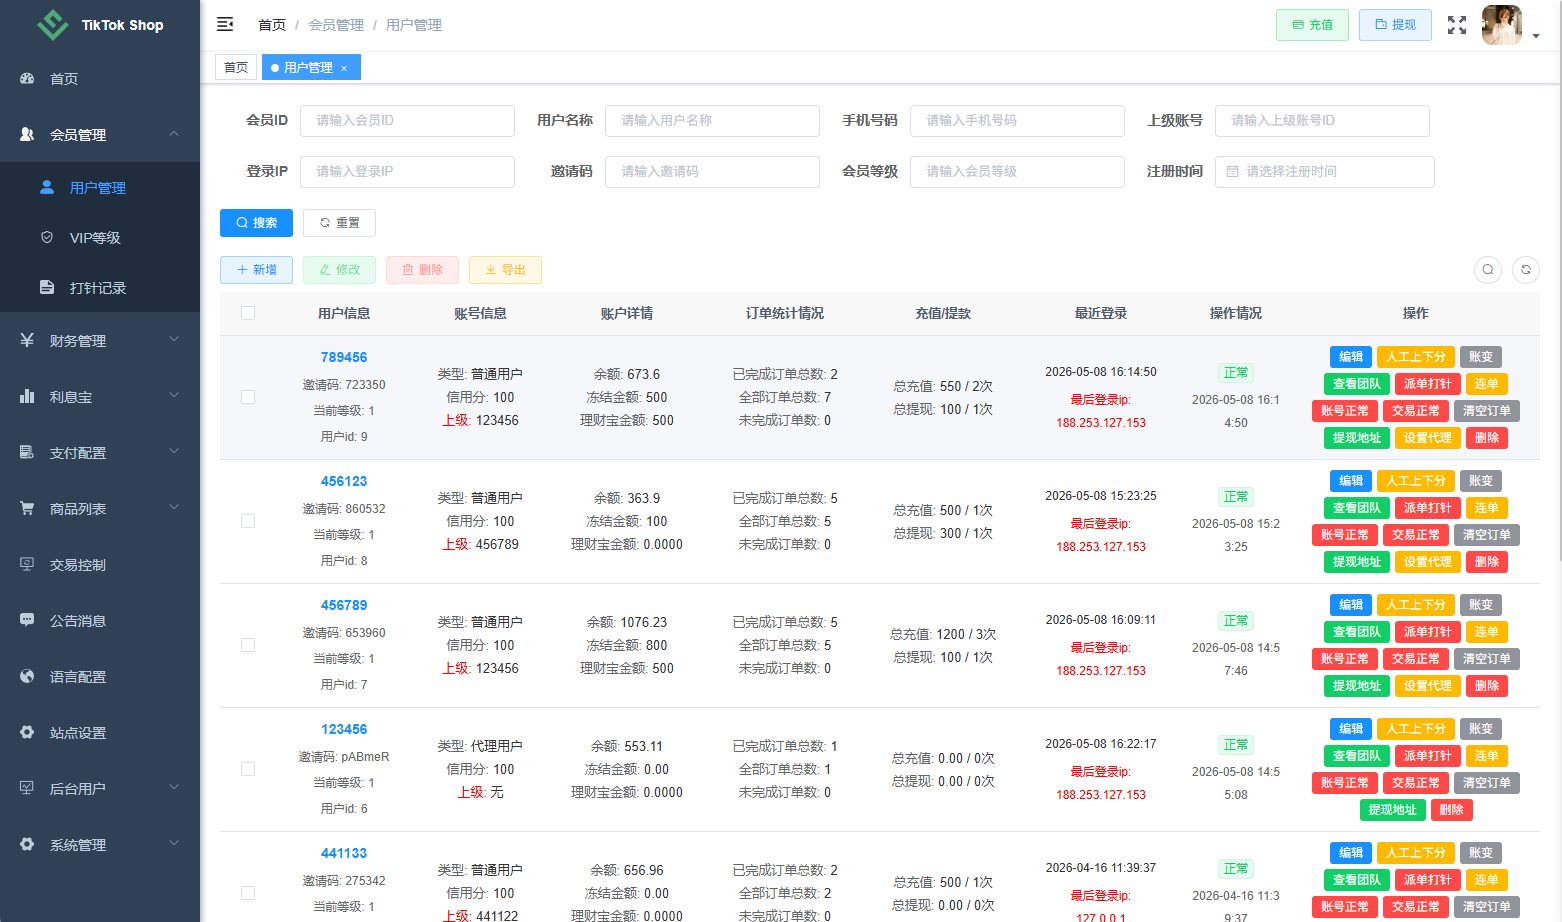Screen dimensions: 1562x922
Task: Show or hide search with magnifier icon
Action: [x=1488, y=269]
